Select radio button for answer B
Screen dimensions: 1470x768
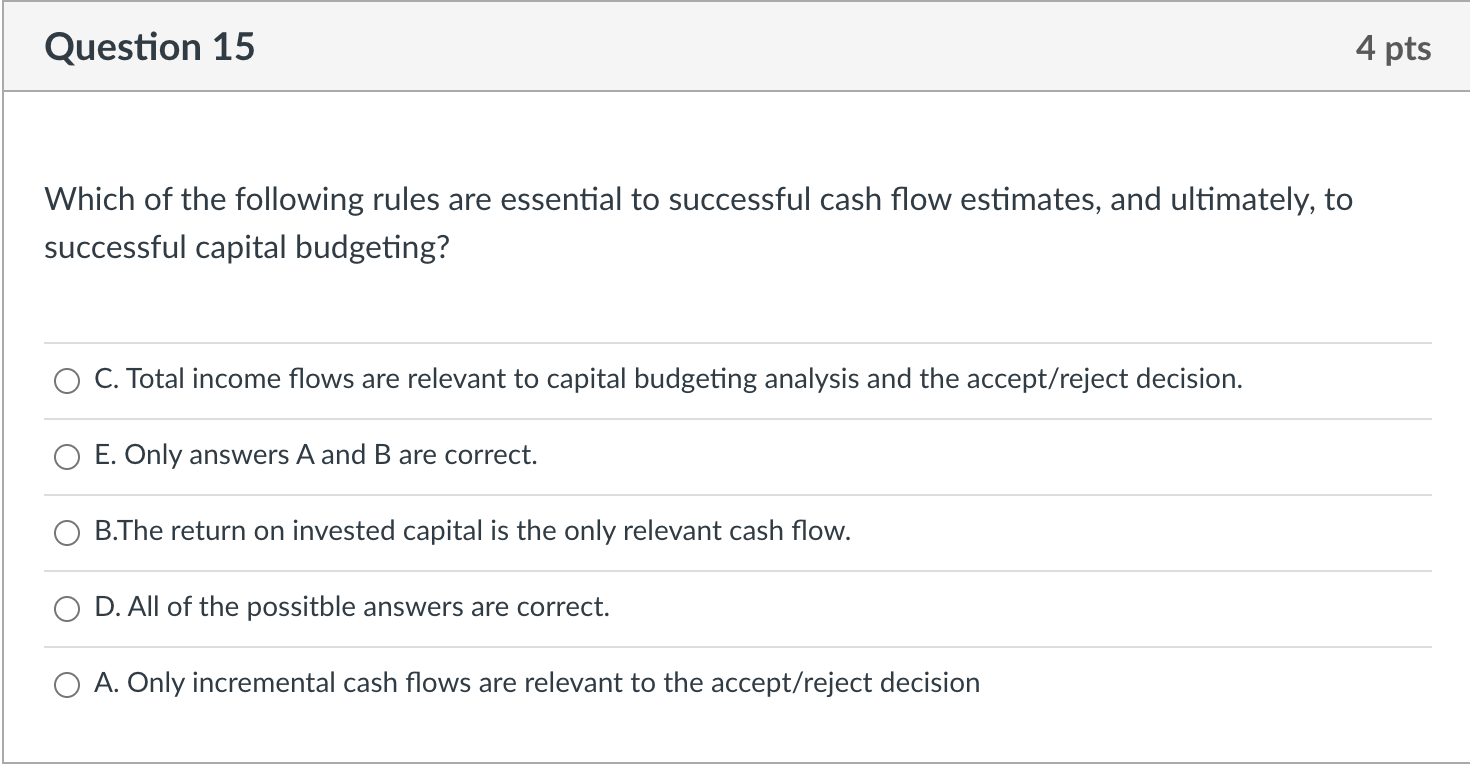pyautogui.click(x=66, y=532)
